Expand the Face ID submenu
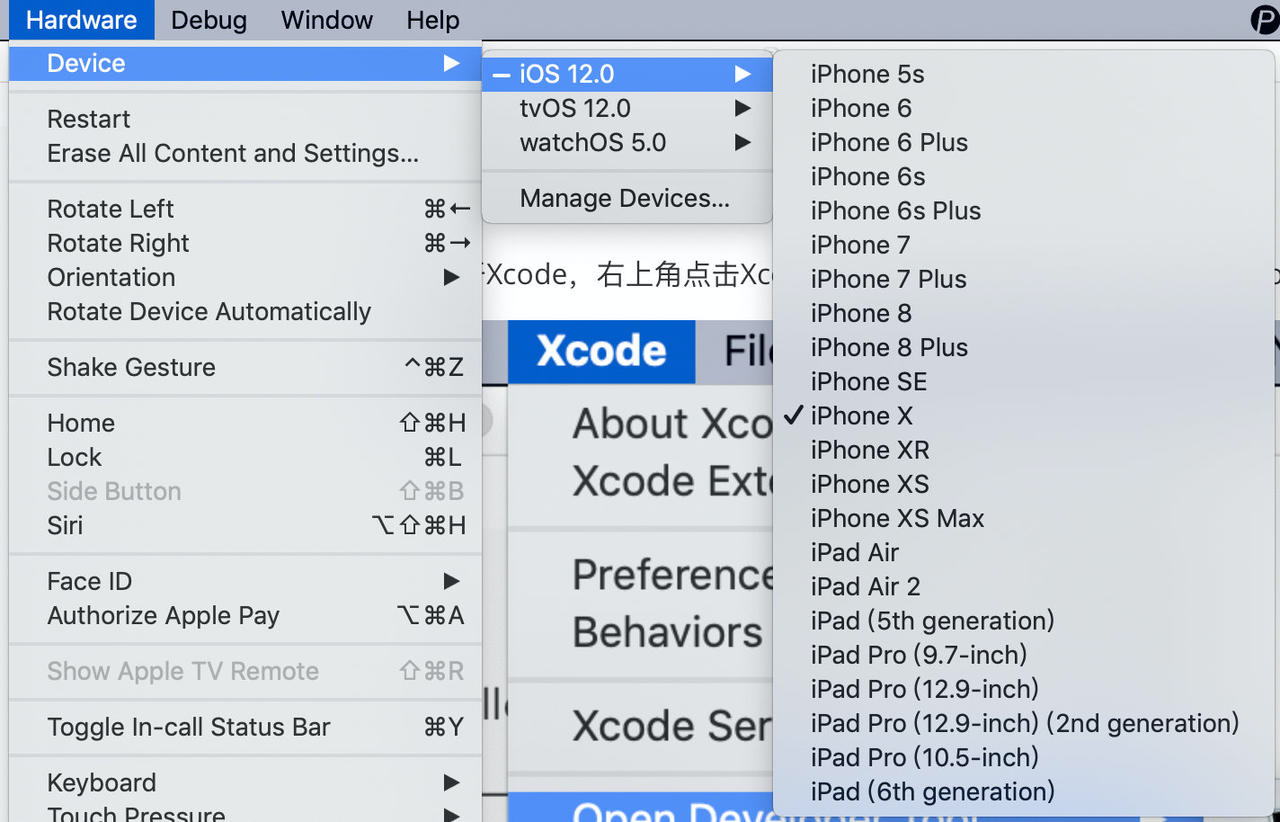 pos(245,581)
